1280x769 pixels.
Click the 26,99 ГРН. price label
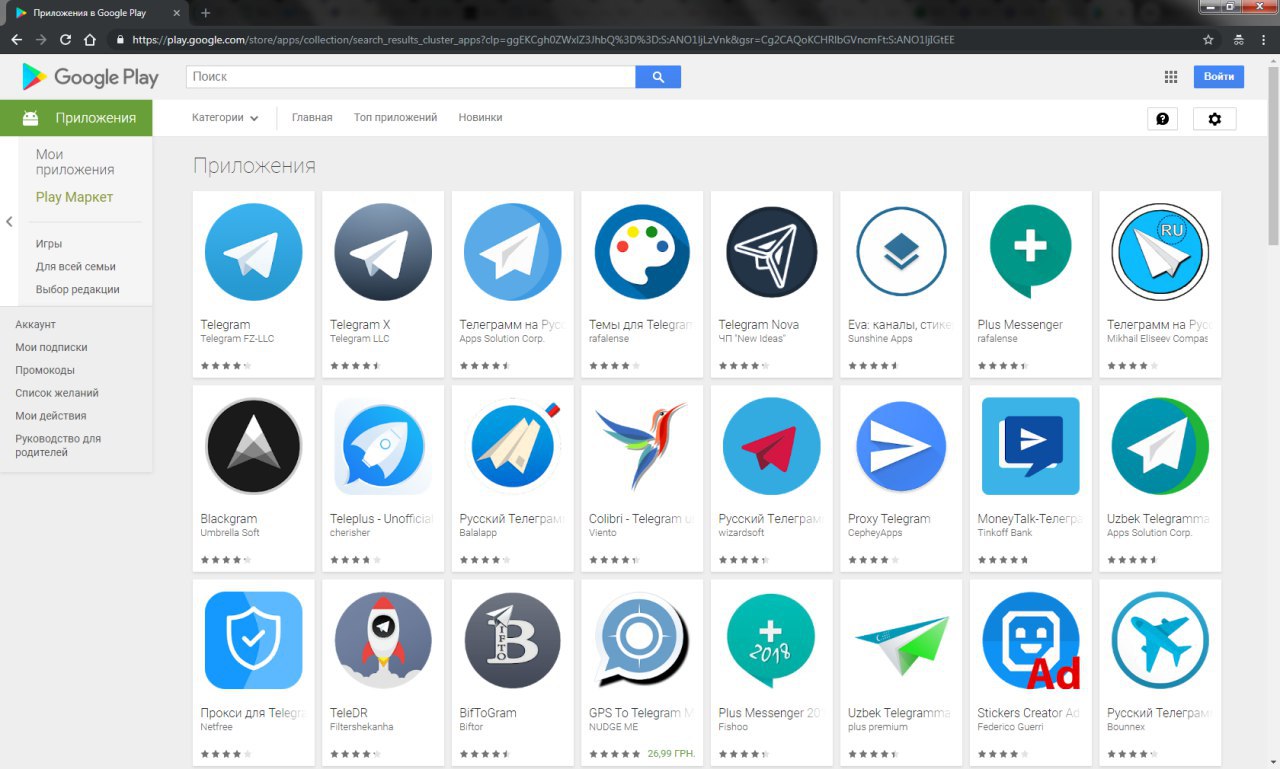pyautogui.click(x=670, y=753)
